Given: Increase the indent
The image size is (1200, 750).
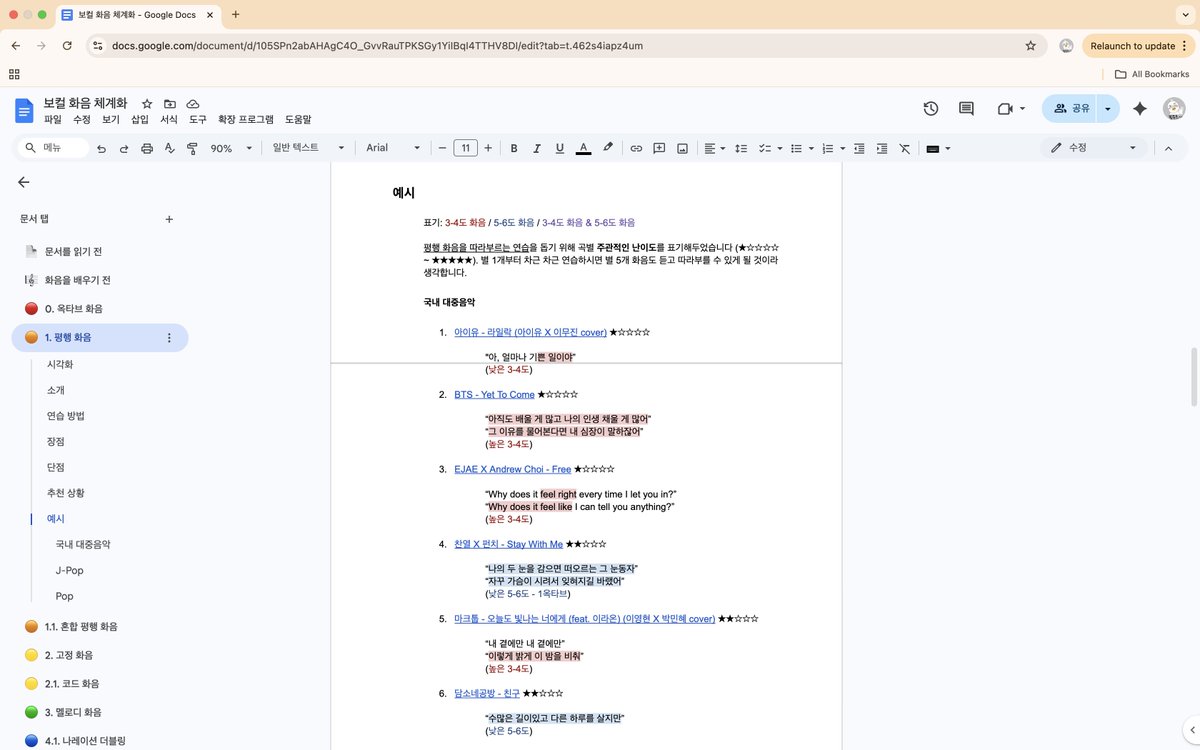Looking at the screenshot, I should point(882,148).
